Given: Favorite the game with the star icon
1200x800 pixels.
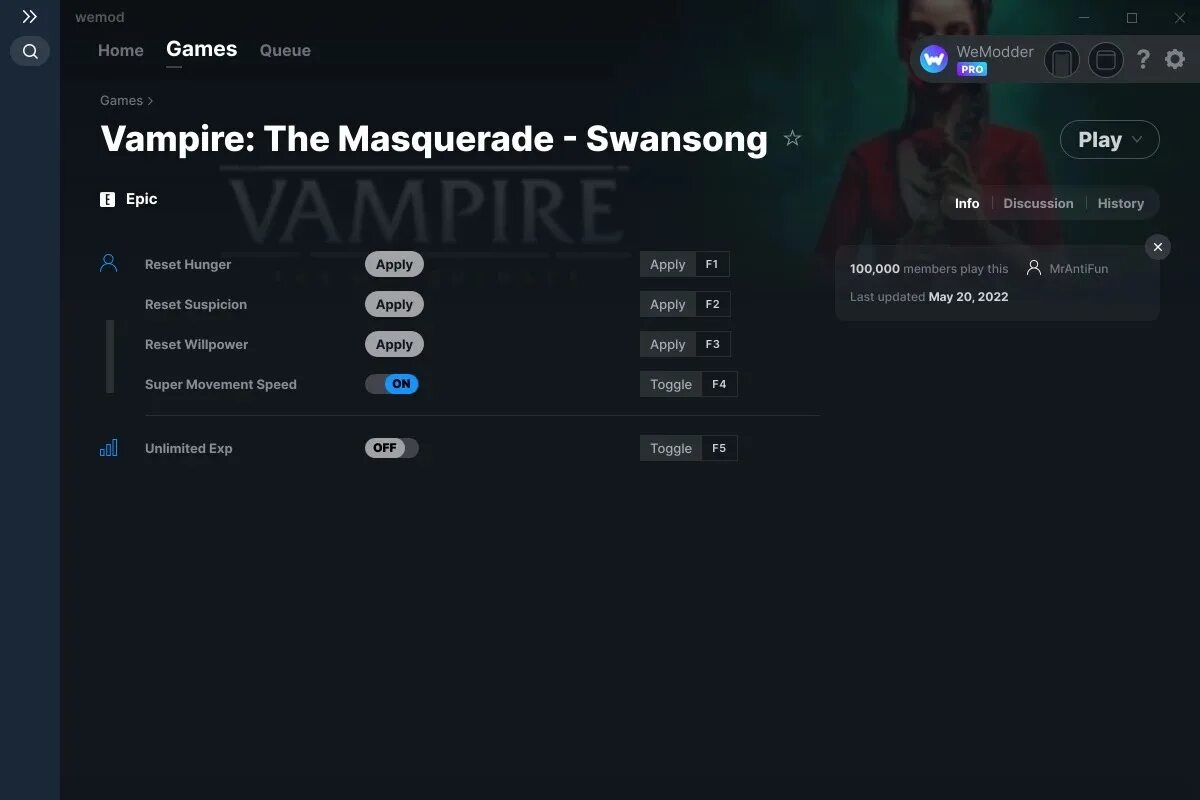Looking at the screenshot, I should (792, 138).
